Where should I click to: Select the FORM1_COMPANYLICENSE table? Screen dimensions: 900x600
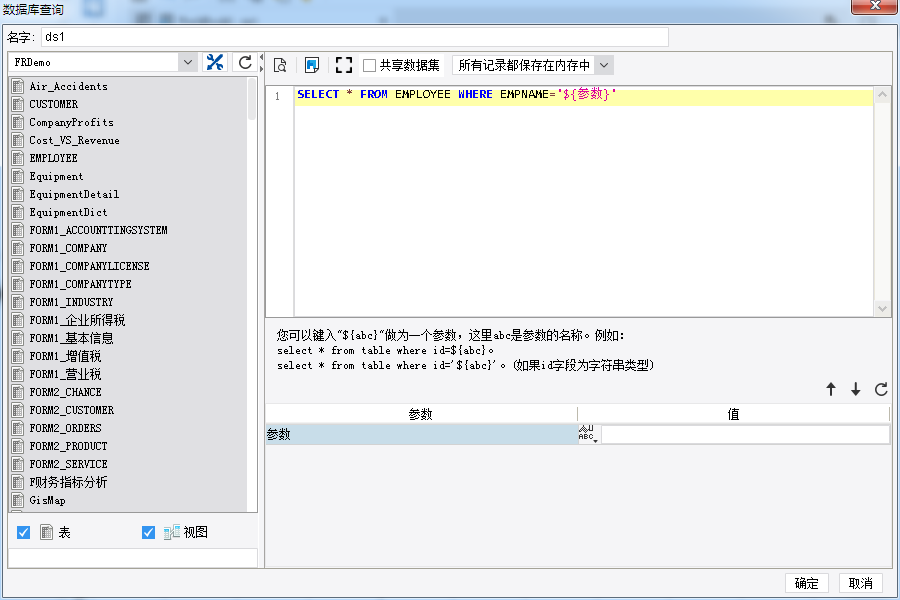89,266
